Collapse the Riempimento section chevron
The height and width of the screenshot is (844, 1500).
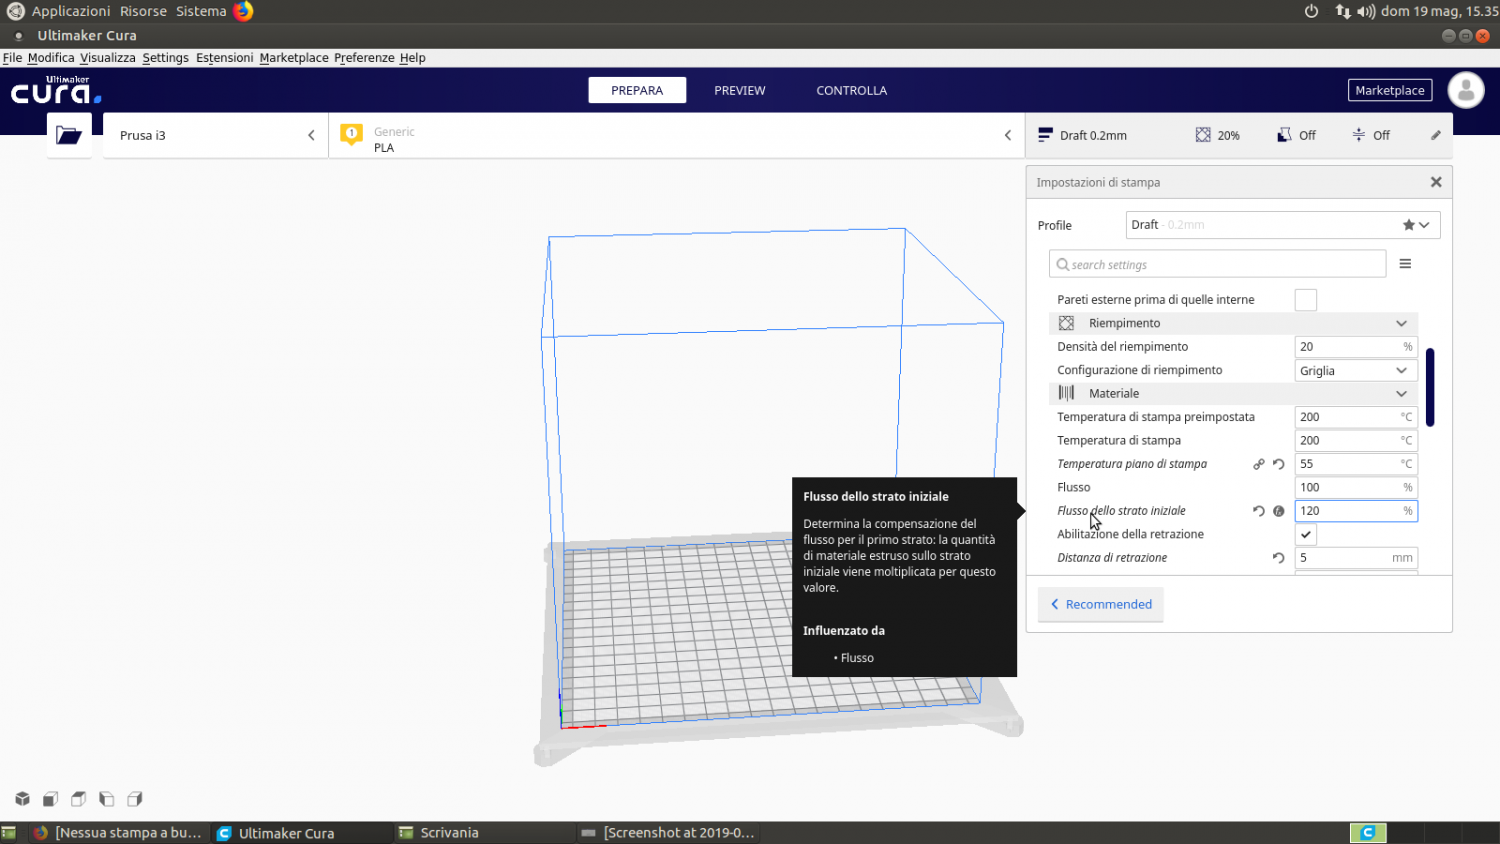coord(1401,323)
